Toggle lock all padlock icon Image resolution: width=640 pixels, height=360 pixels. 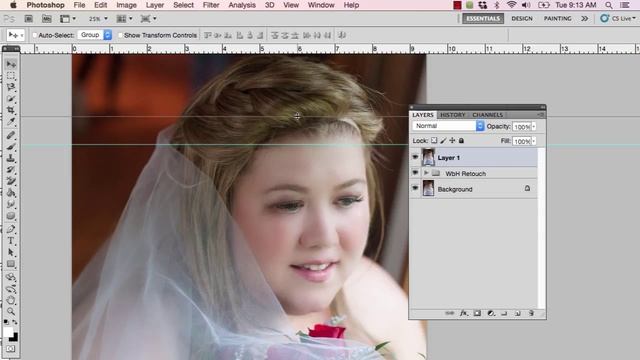(461, 140)
